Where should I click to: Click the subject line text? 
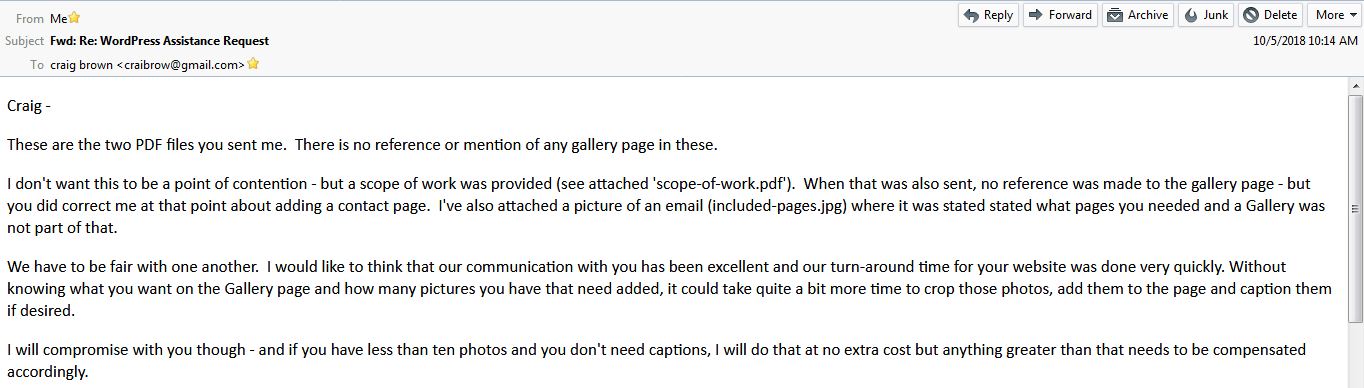coord(159,41)
